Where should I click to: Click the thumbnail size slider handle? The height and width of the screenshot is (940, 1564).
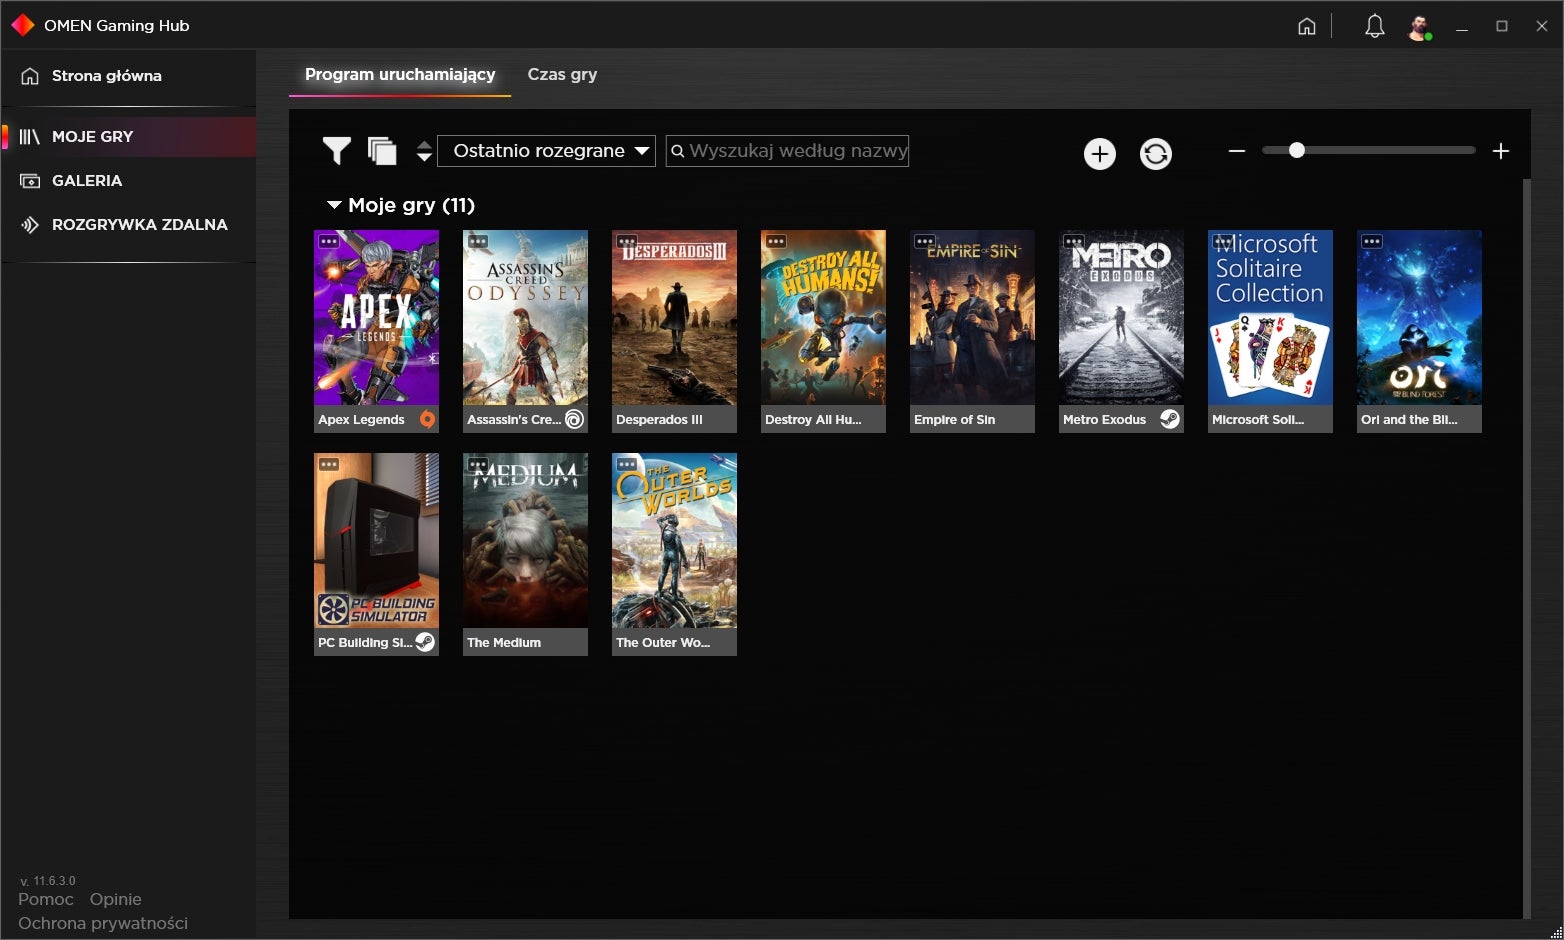[1297, 150]
